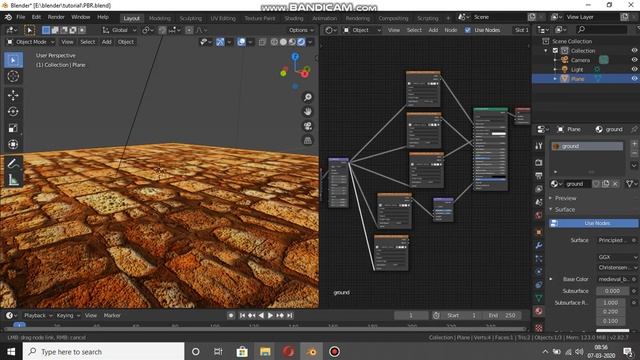Switch to solid viewport shading
Screen dimensions: 640x360
283,42
